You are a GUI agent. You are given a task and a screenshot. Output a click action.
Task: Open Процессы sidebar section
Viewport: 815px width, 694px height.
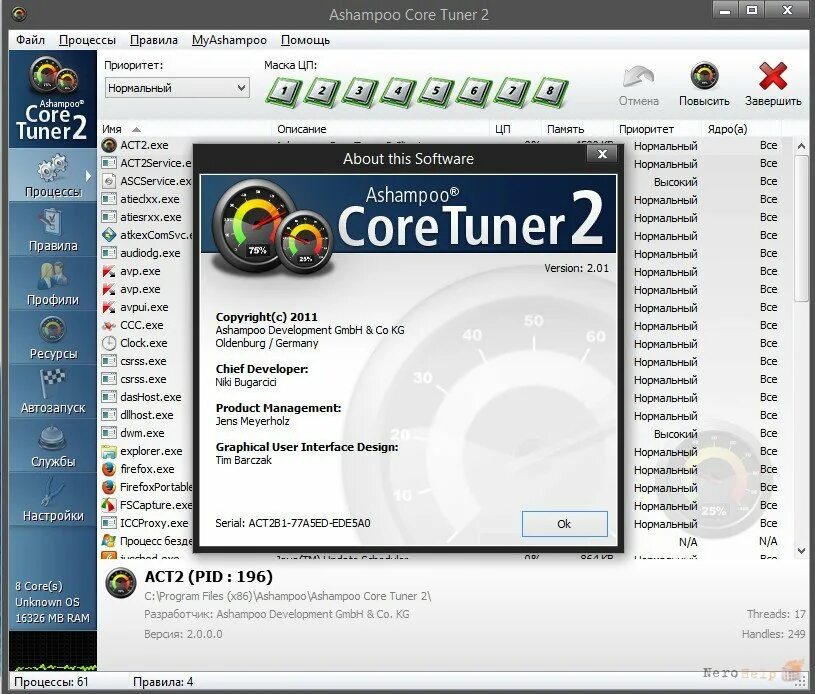[52, 176]
